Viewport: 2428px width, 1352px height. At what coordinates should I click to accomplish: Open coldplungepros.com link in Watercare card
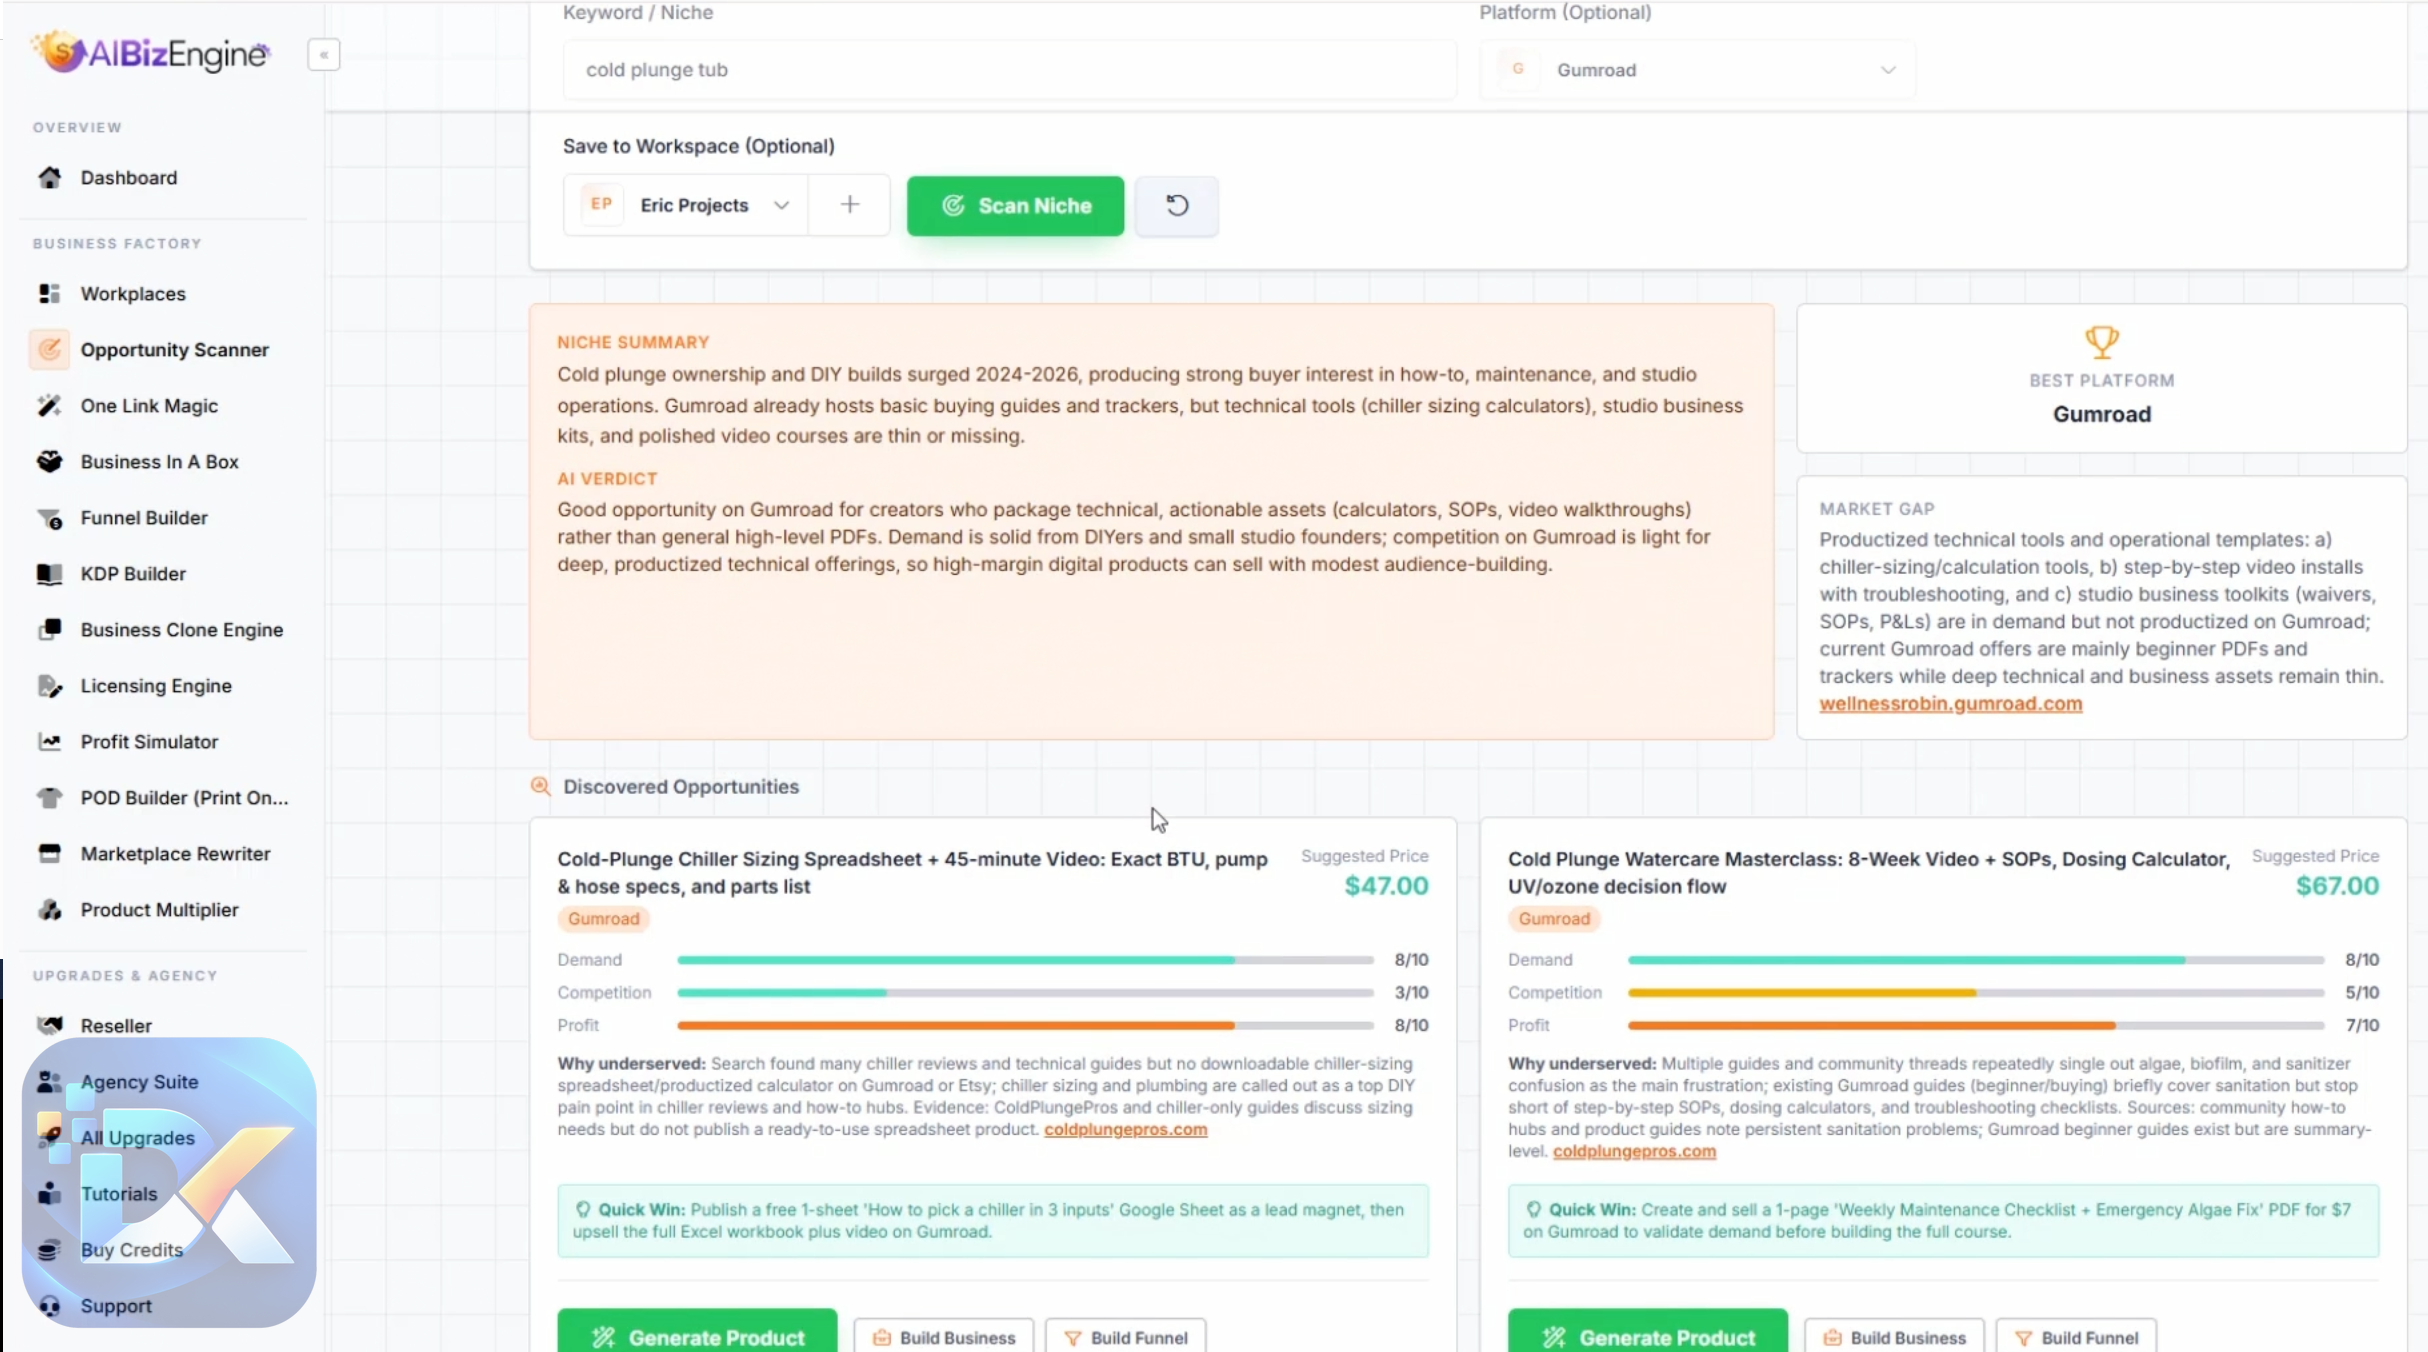click(x=1634, y=1152)
